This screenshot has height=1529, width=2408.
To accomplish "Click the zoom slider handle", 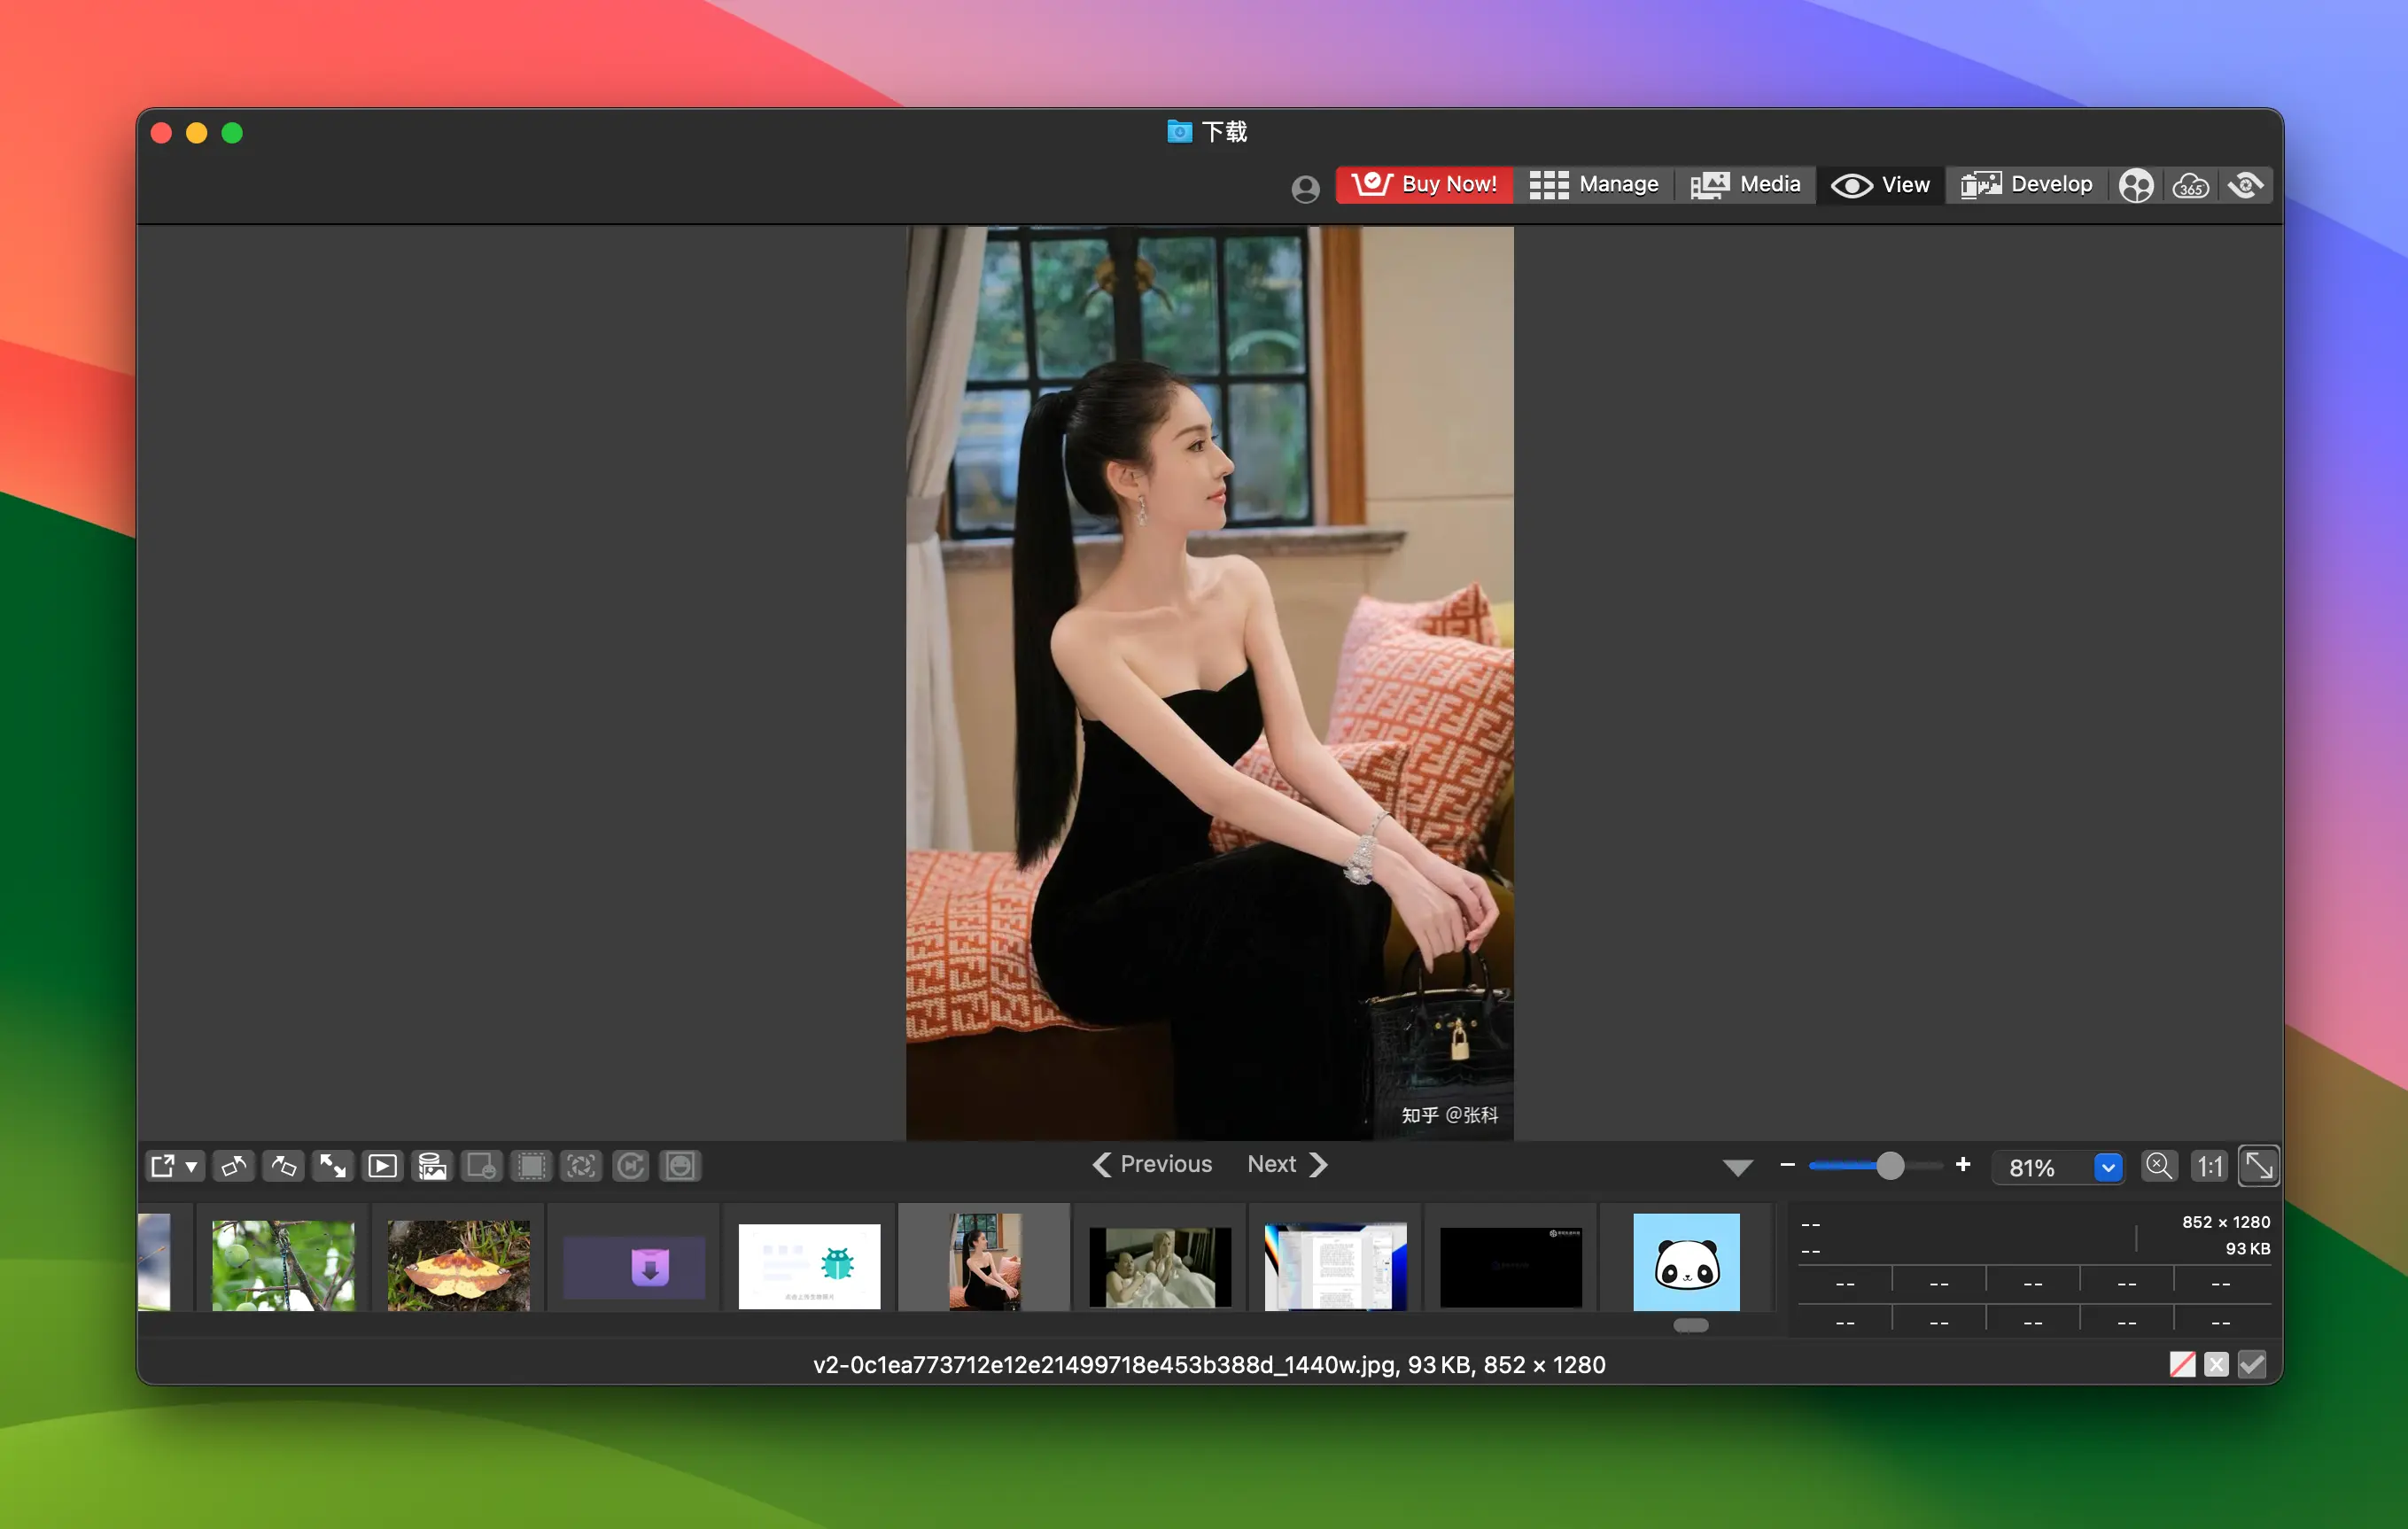I will click(1889, 1166).
